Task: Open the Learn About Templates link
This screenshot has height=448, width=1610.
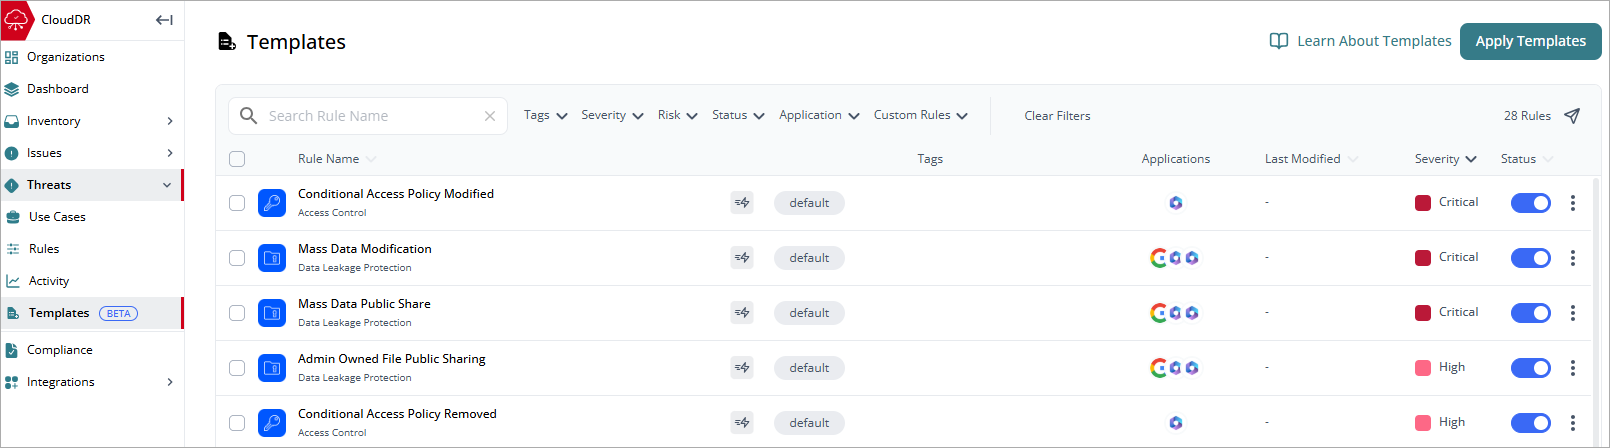Action: pos(1374,41)
